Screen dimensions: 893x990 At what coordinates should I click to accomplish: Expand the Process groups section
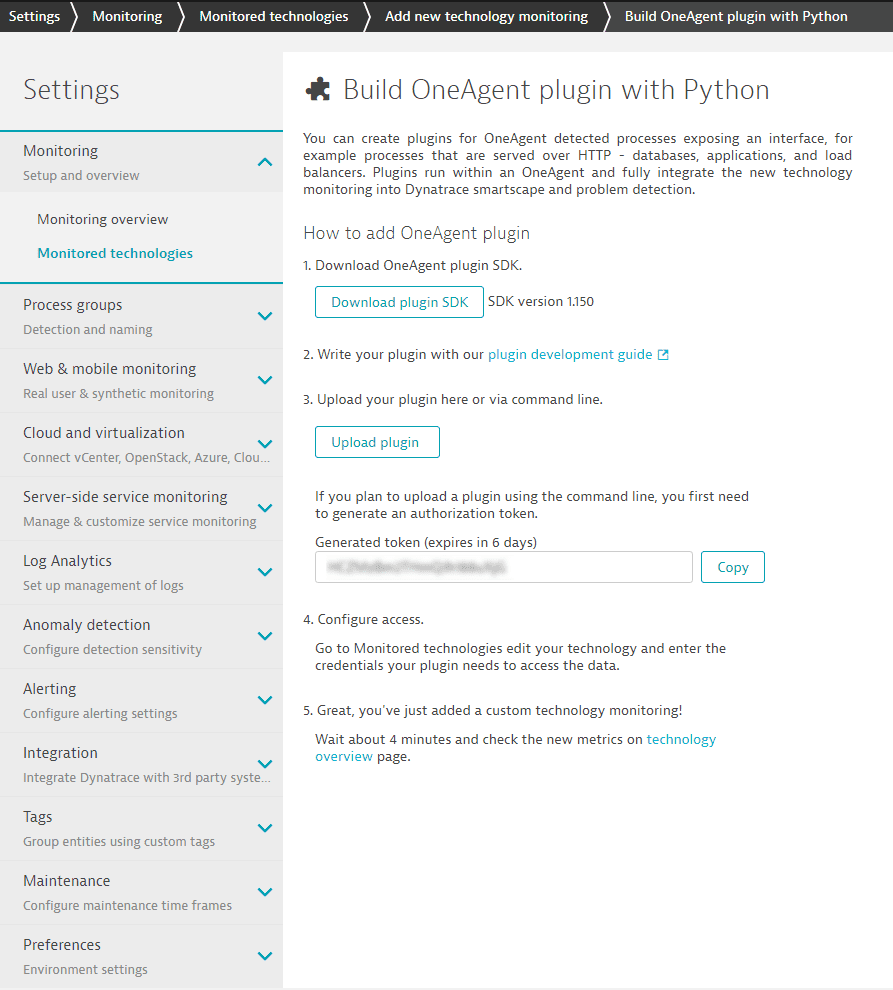click(265, 316)
